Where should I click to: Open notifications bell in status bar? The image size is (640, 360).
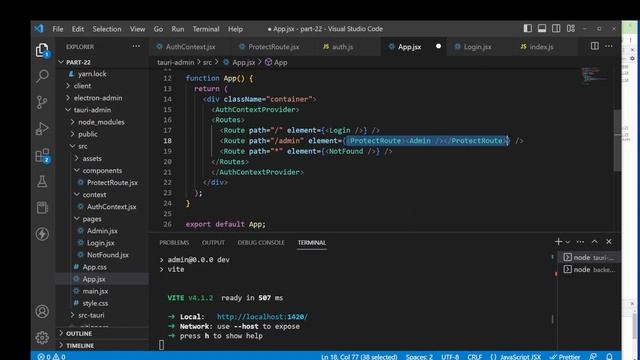pyautogui.click(x=609, y=356)
